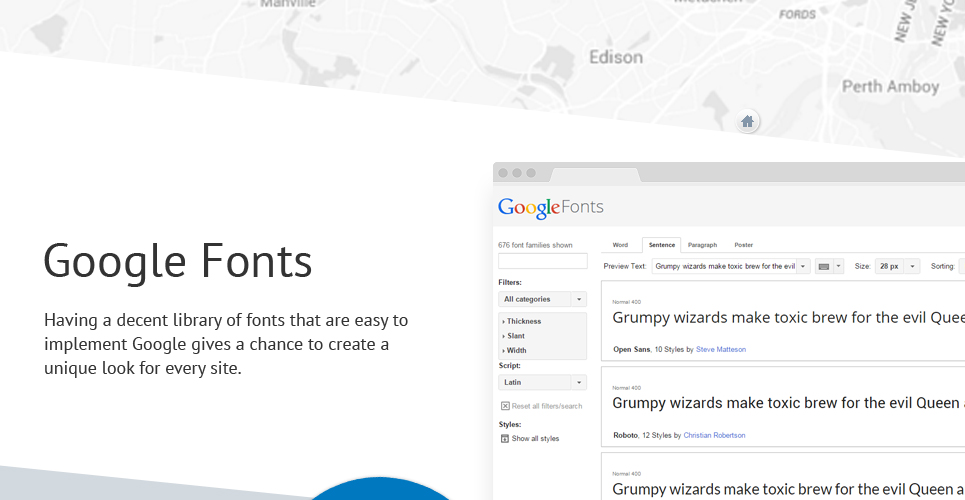Click the first browser window dot

coord(503,173)
